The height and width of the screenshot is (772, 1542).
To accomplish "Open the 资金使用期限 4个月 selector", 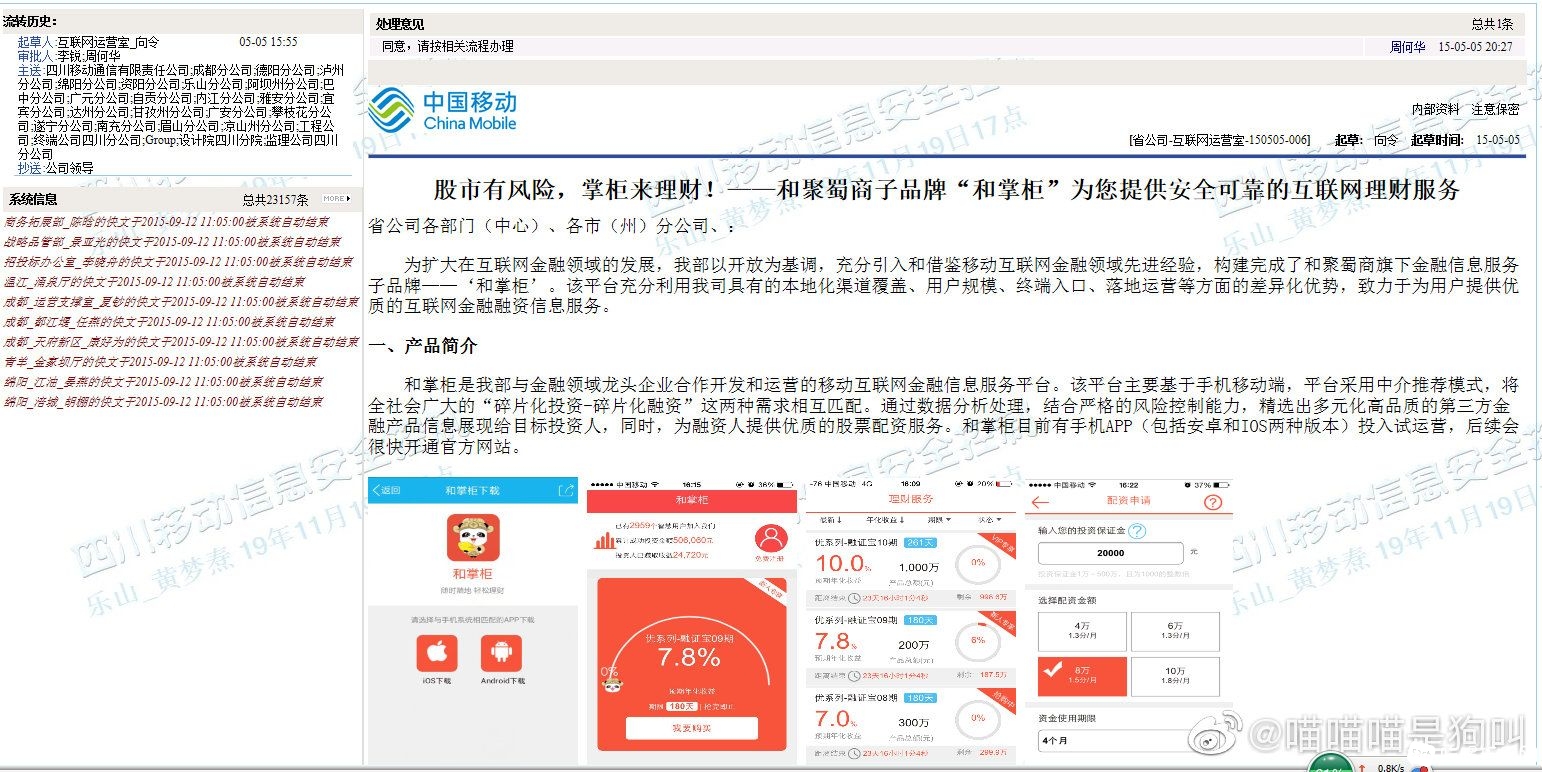I will [1128, 742].
